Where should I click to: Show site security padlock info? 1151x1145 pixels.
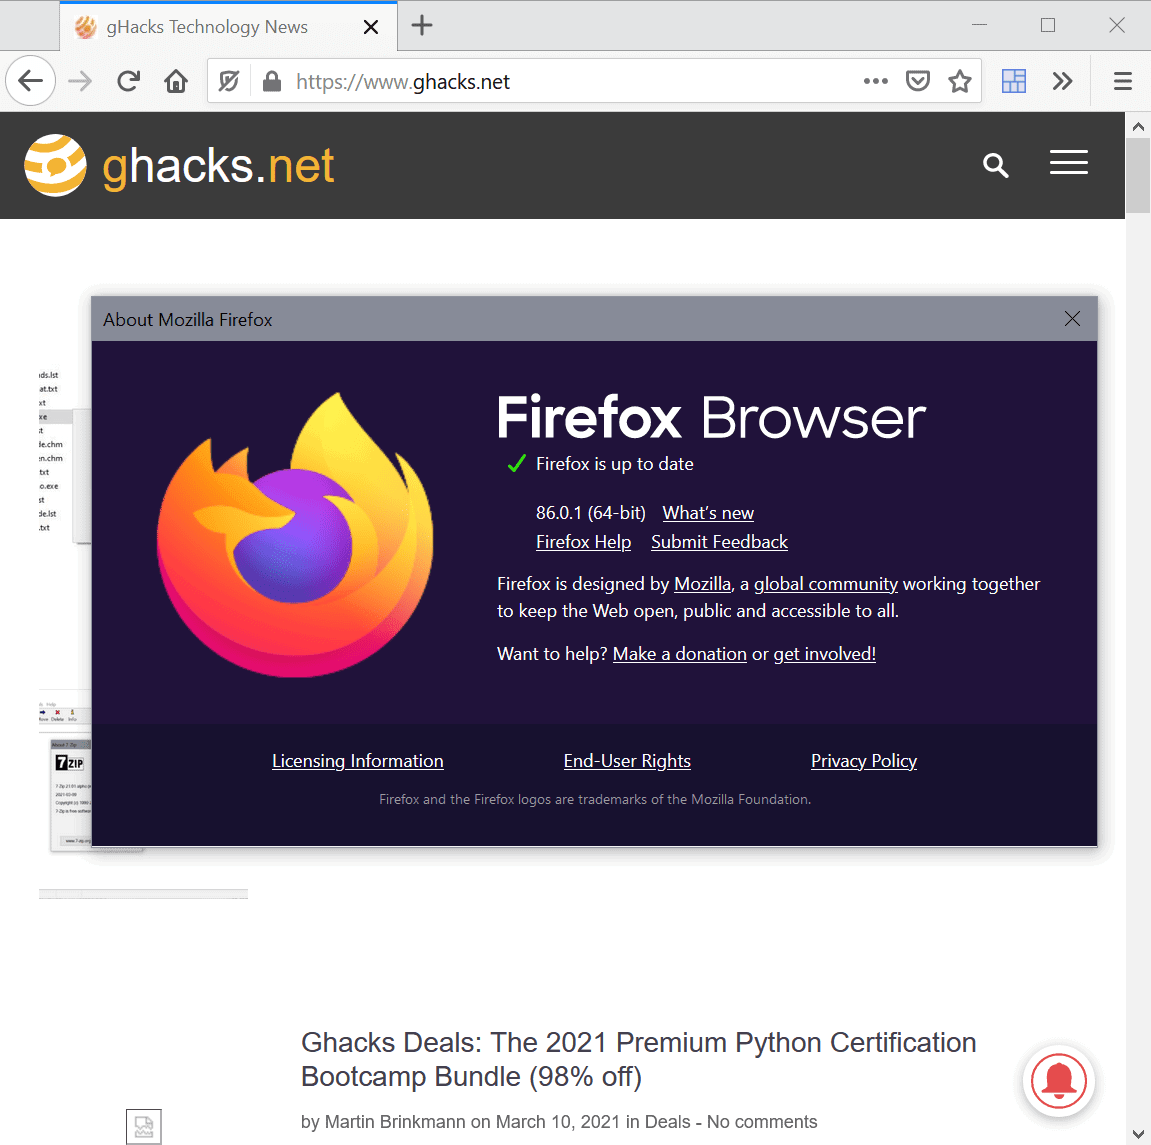[x=272, y=81]
